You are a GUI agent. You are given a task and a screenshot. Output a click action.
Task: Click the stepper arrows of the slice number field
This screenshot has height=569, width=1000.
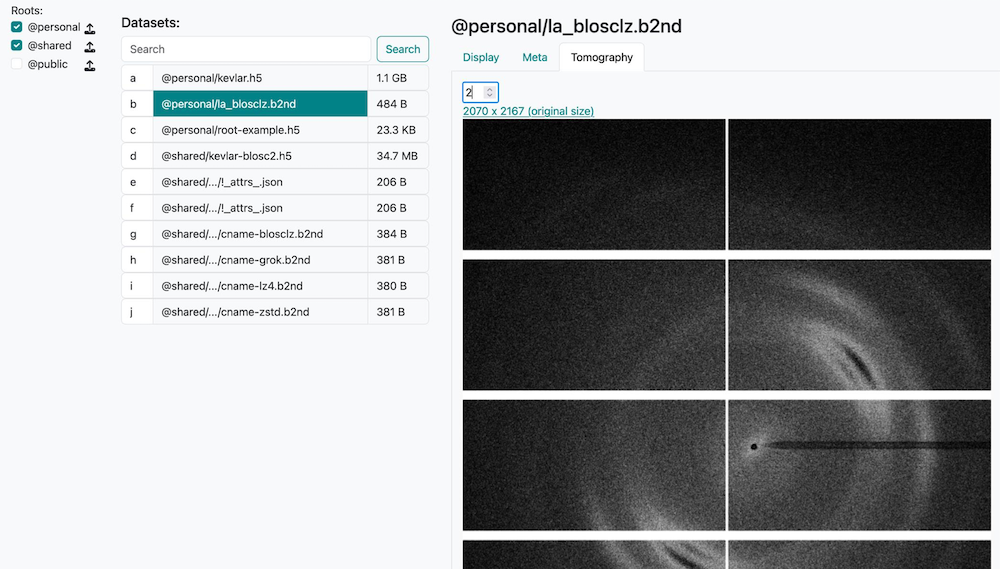[x=489, y=92]
